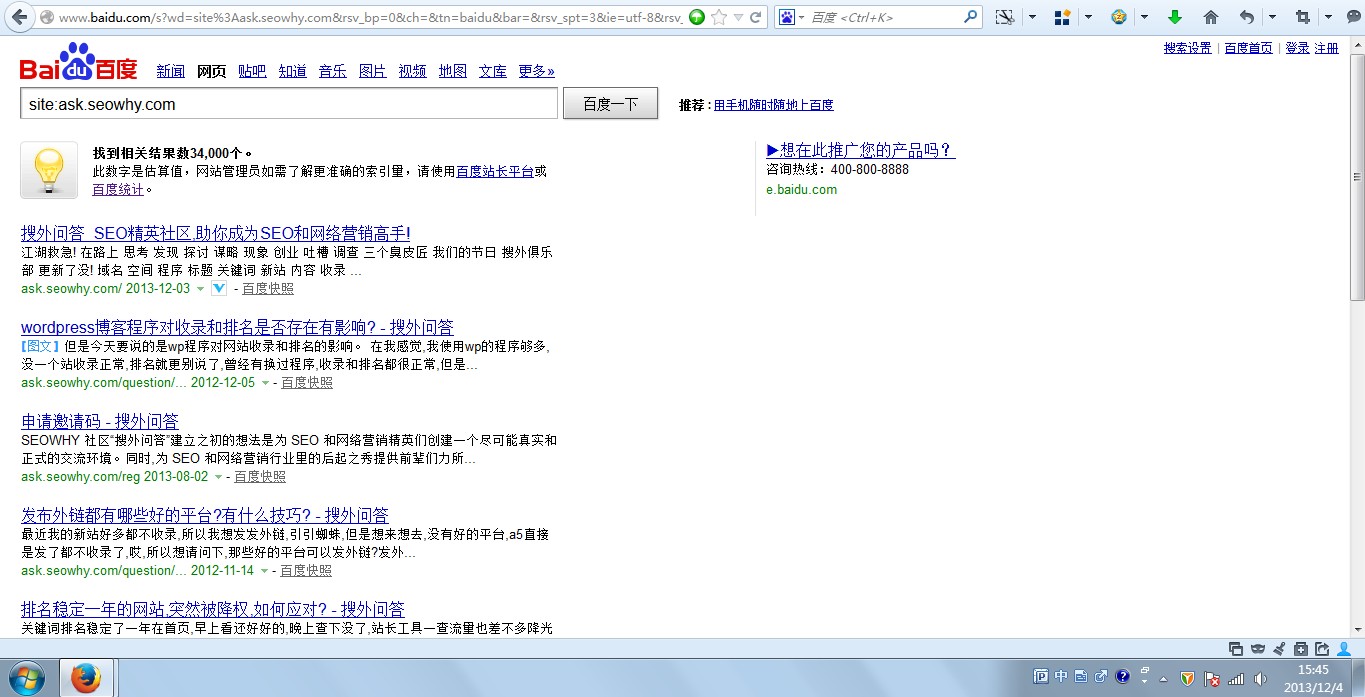Click the blue user account icon

1344,648
